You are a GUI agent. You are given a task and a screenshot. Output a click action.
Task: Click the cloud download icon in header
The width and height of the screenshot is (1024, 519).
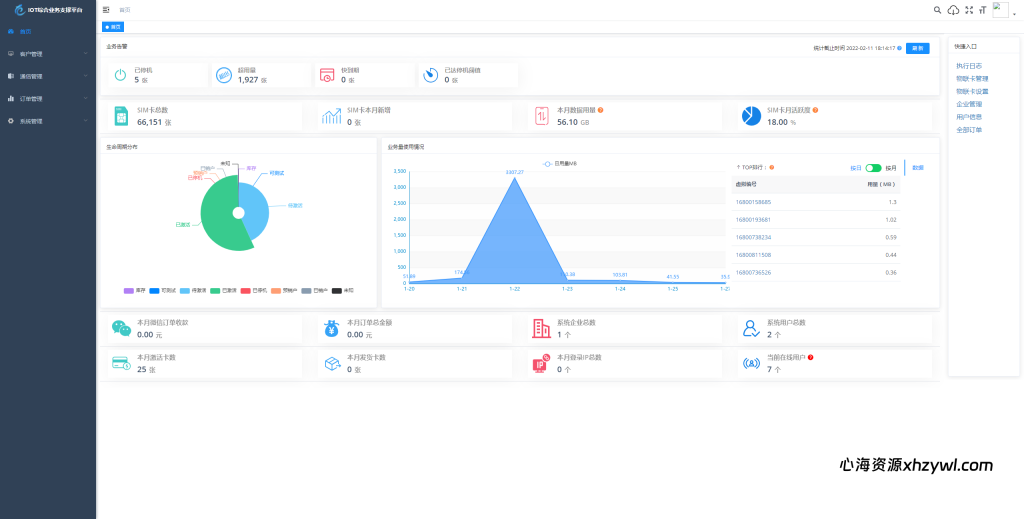(x=953, y=10)
